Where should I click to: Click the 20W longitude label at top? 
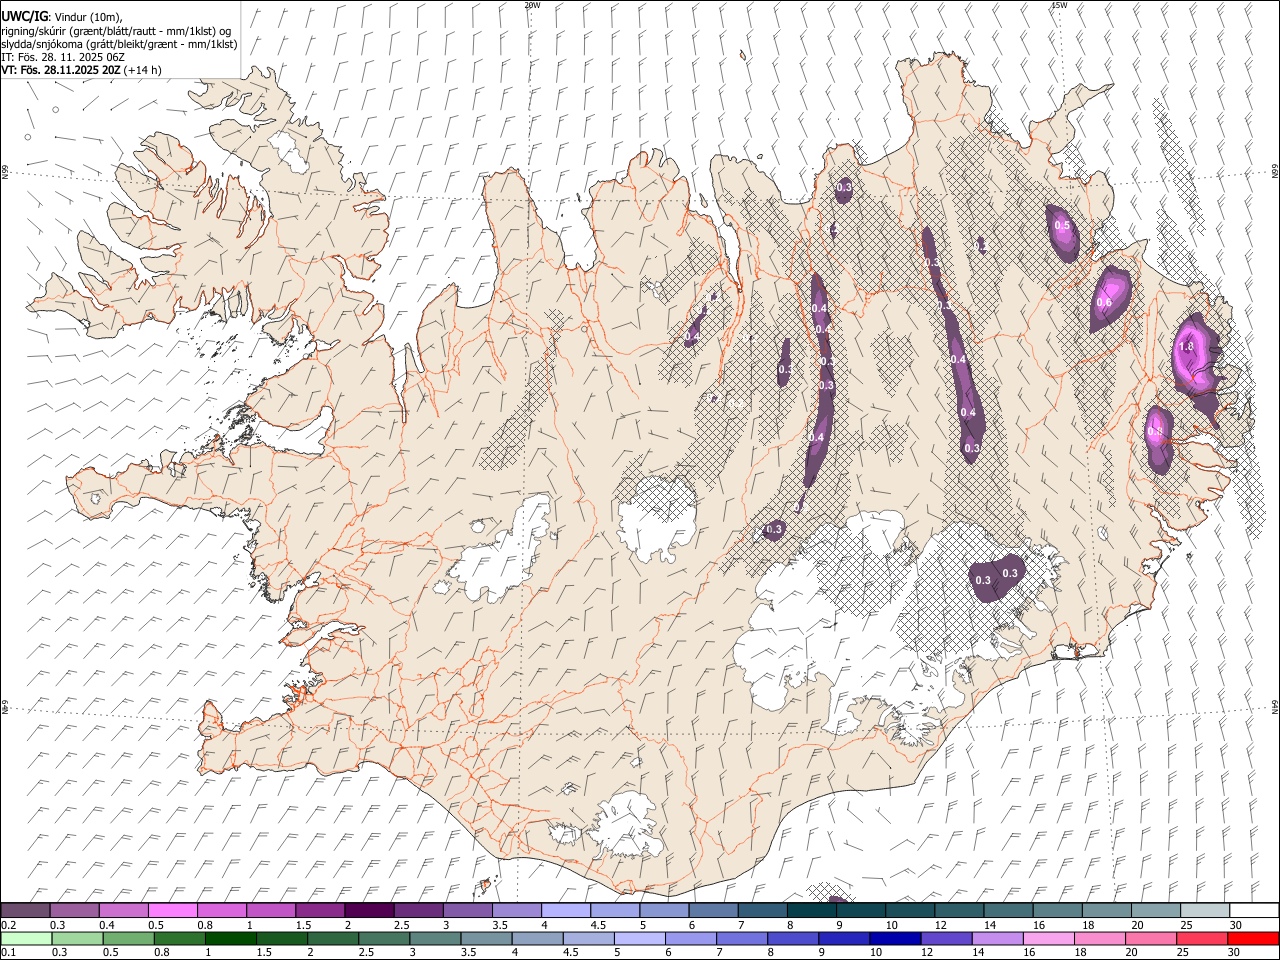coord(532,5)
